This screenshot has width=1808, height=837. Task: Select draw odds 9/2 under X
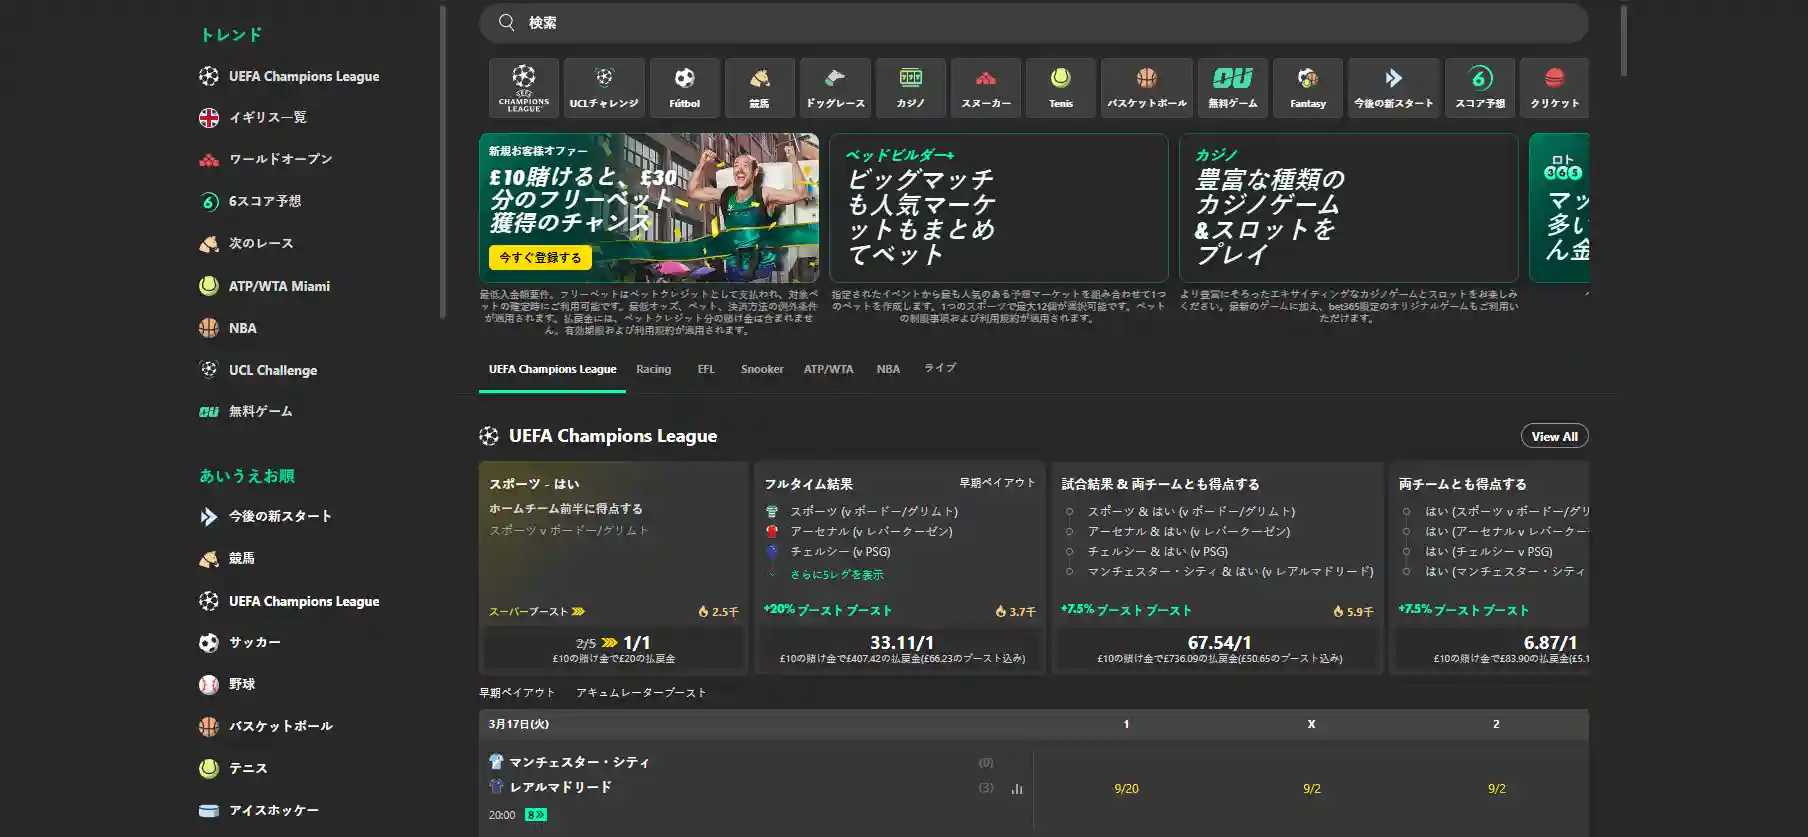(x=1311, y=789)
